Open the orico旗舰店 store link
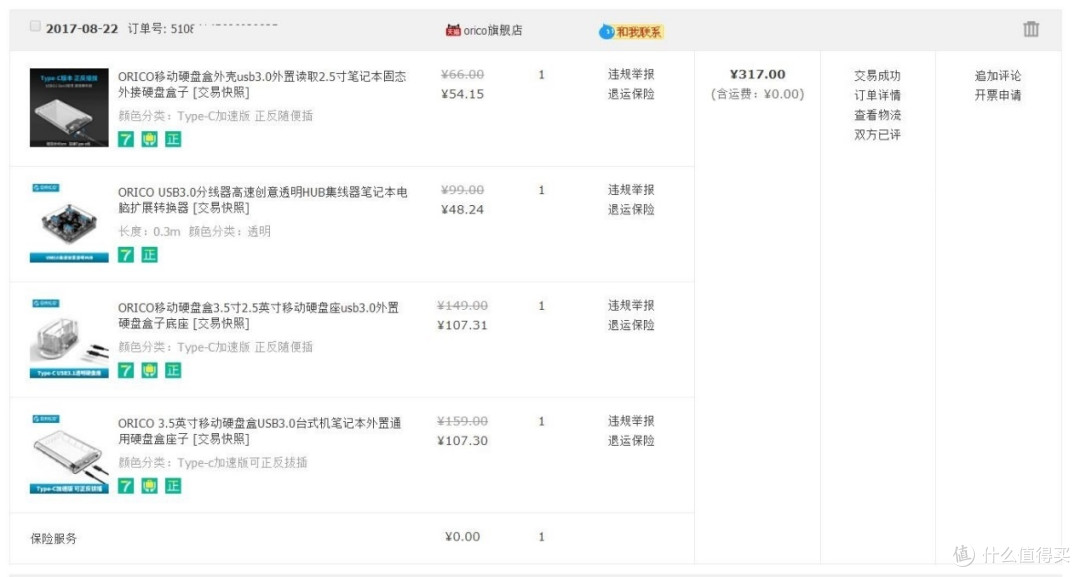Screen dimensions: 1080x577 [x=492, y=30]
